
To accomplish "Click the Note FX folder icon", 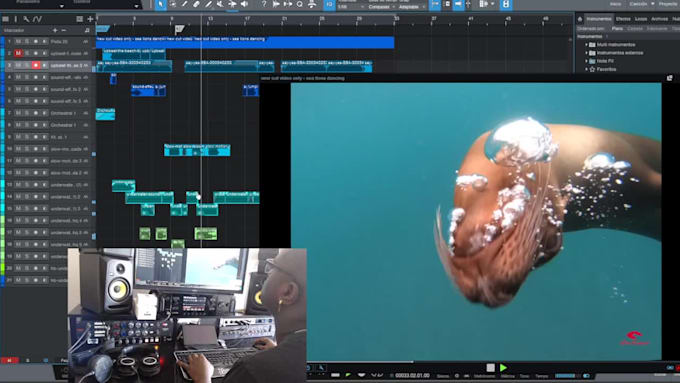I will point(592,61).
